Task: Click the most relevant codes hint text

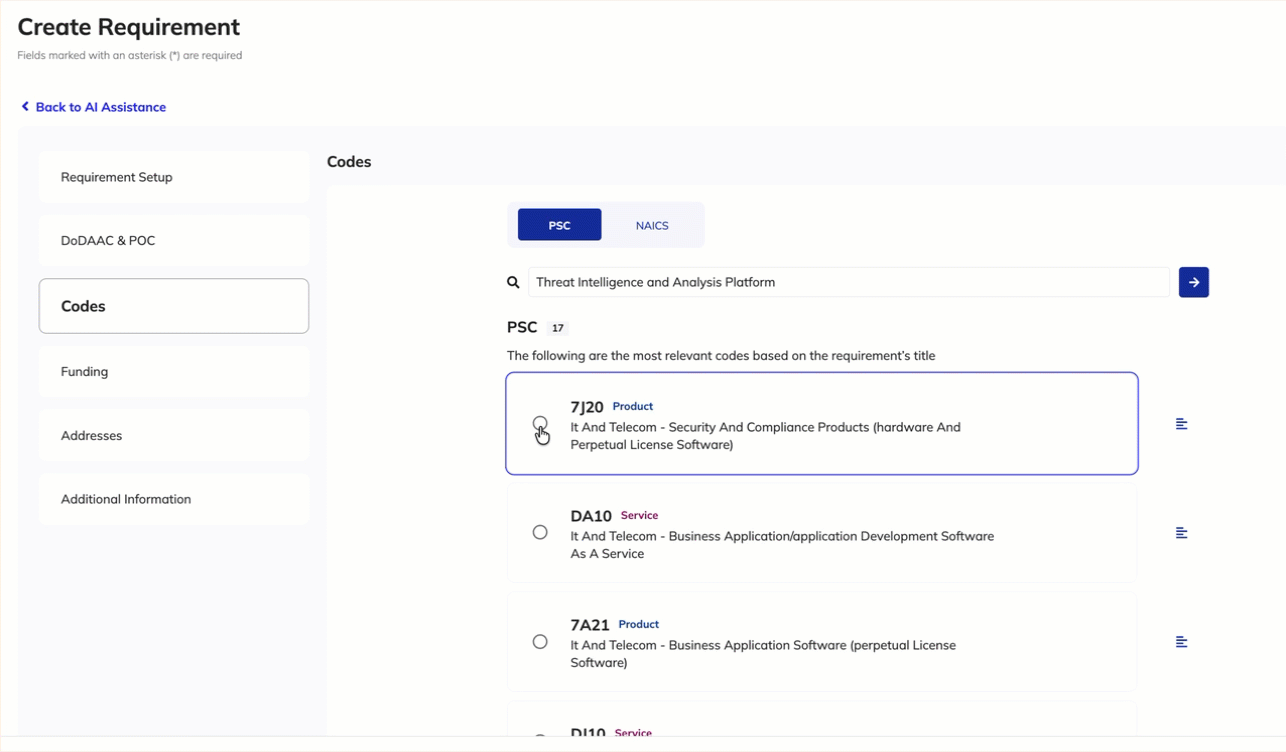Action: point(721,355)
